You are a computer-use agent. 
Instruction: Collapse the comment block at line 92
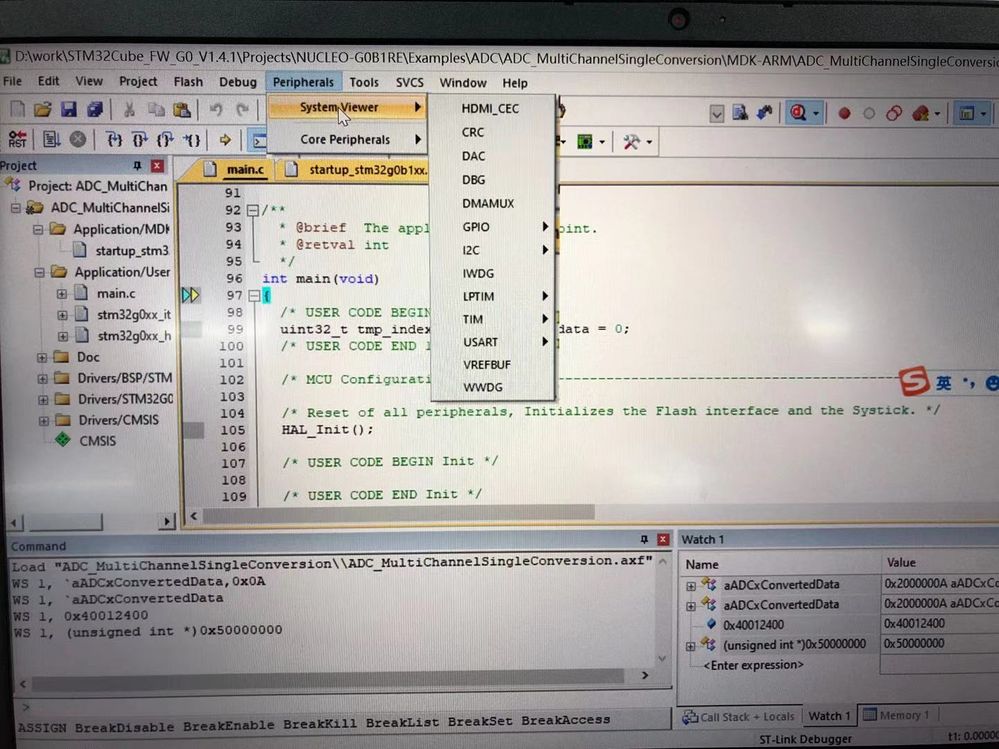click(253, 210)
